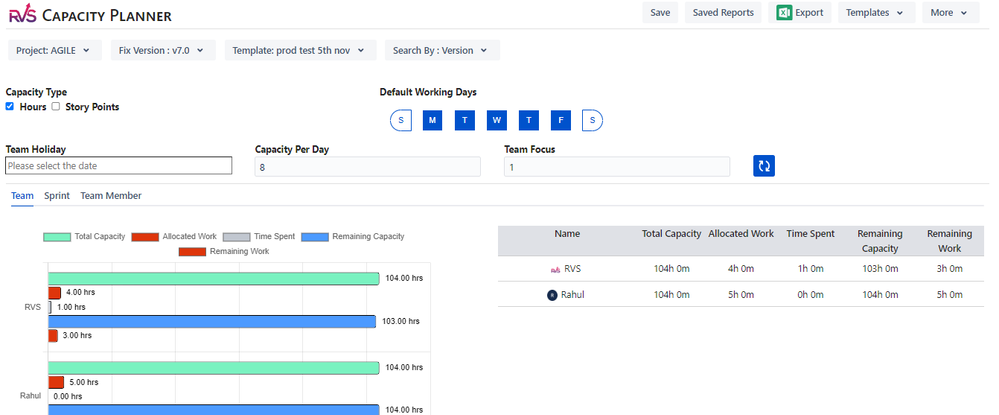Open the Fix Version v7.0 dropdown
999x415 pixels.
tap(163, 50)
